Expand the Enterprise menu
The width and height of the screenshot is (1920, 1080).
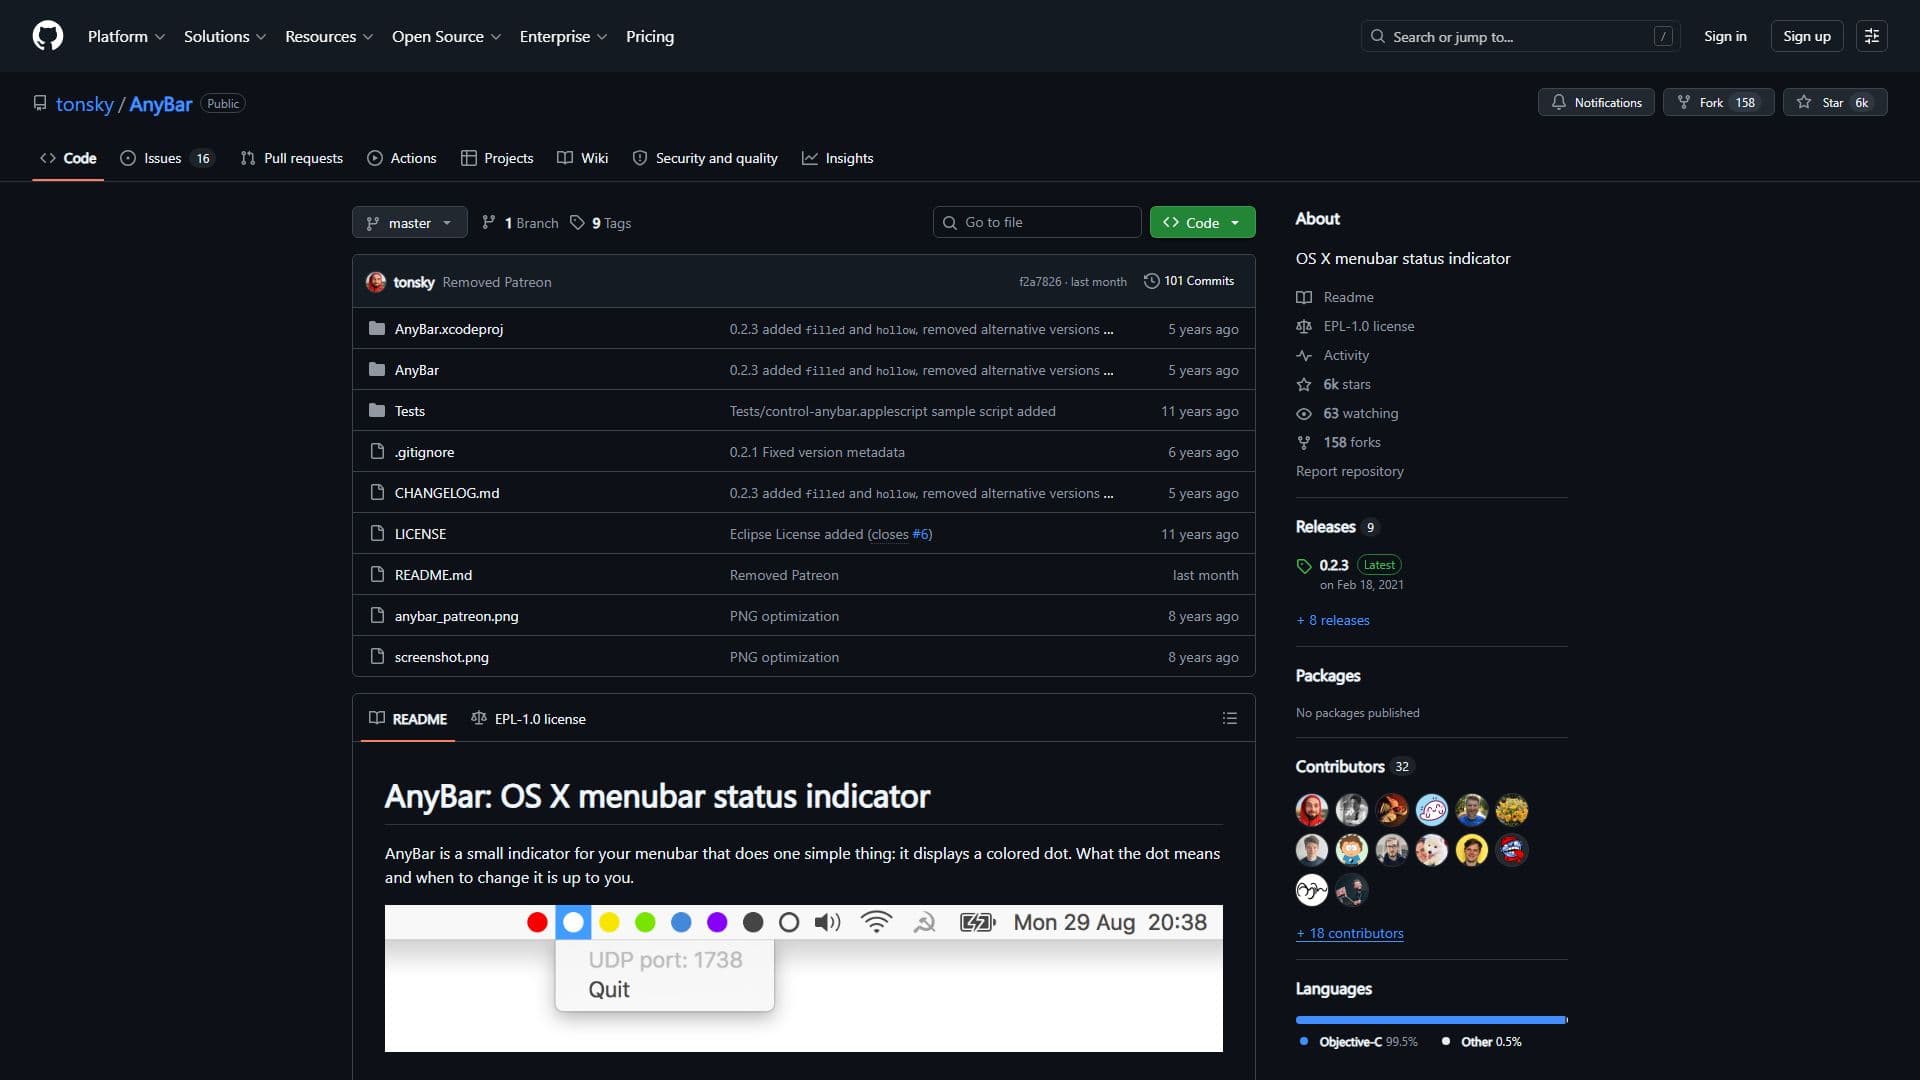click(563, 36)
